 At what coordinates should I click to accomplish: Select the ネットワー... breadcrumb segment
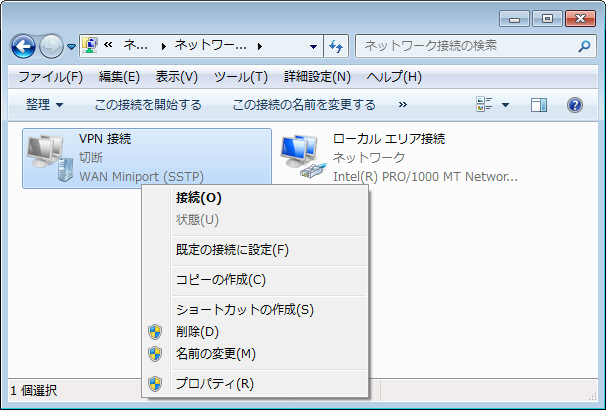pyautogui.click(x=210, y=46)
